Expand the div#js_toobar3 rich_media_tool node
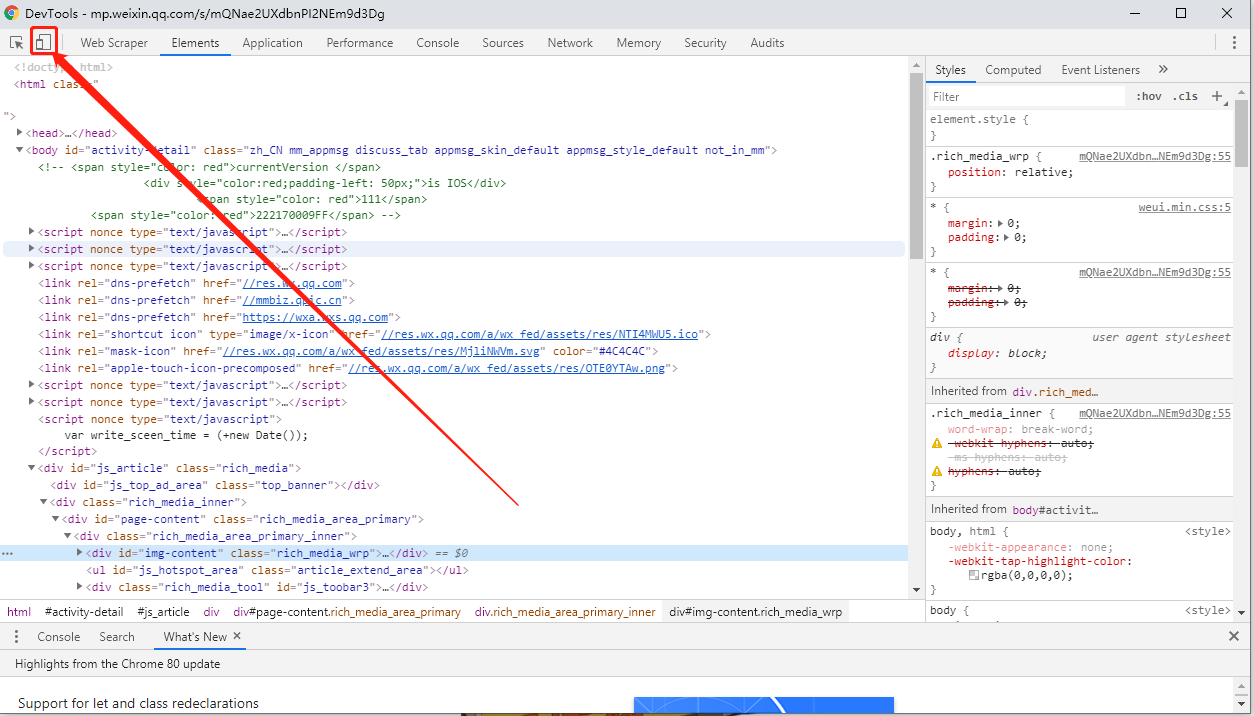 80,587
